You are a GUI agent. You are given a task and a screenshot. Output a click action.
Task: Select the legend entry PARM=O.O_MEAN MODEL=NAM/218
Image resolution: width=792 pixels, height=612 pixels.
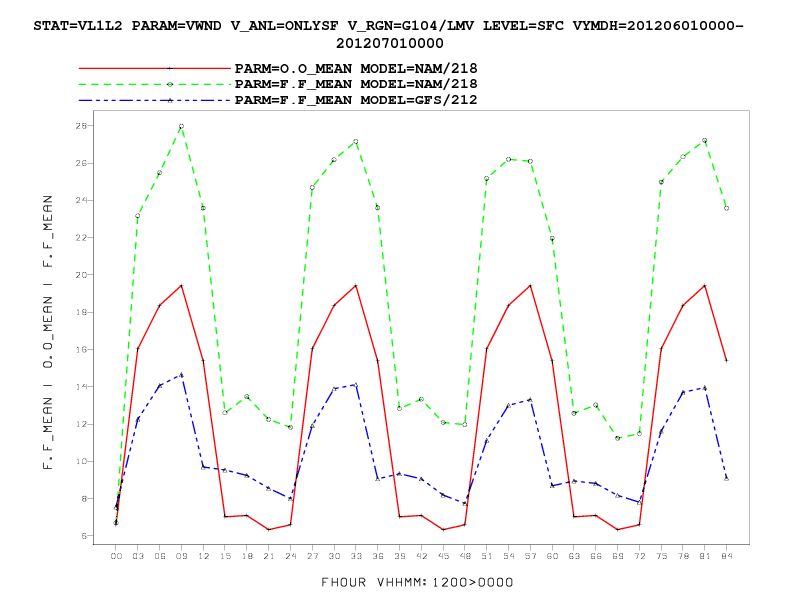coord(356,69)
